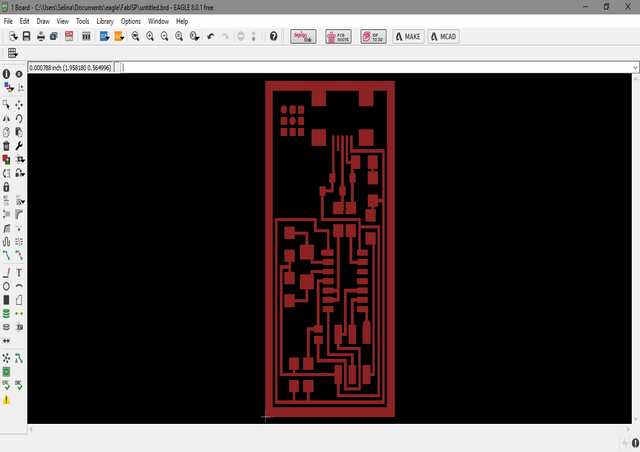Open the View menu

(62, 21)
